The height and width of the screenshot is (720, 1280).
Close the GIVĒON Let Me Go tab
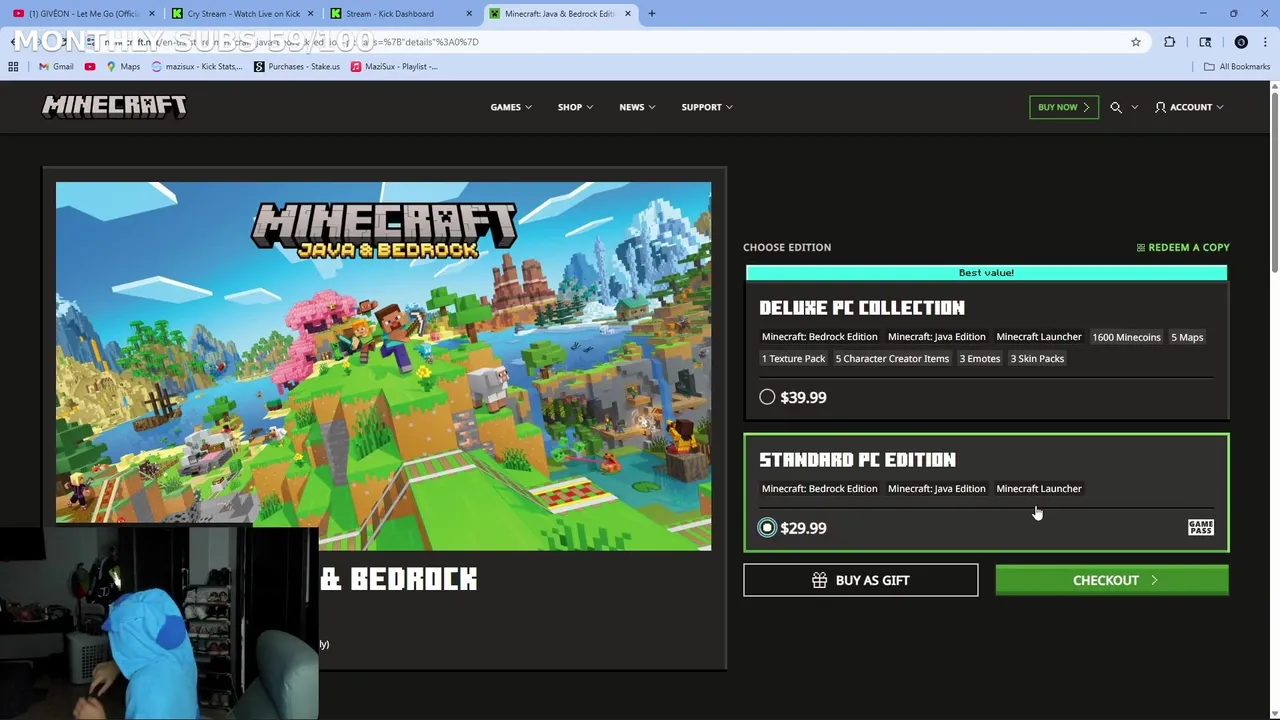(x=152, y=14)
